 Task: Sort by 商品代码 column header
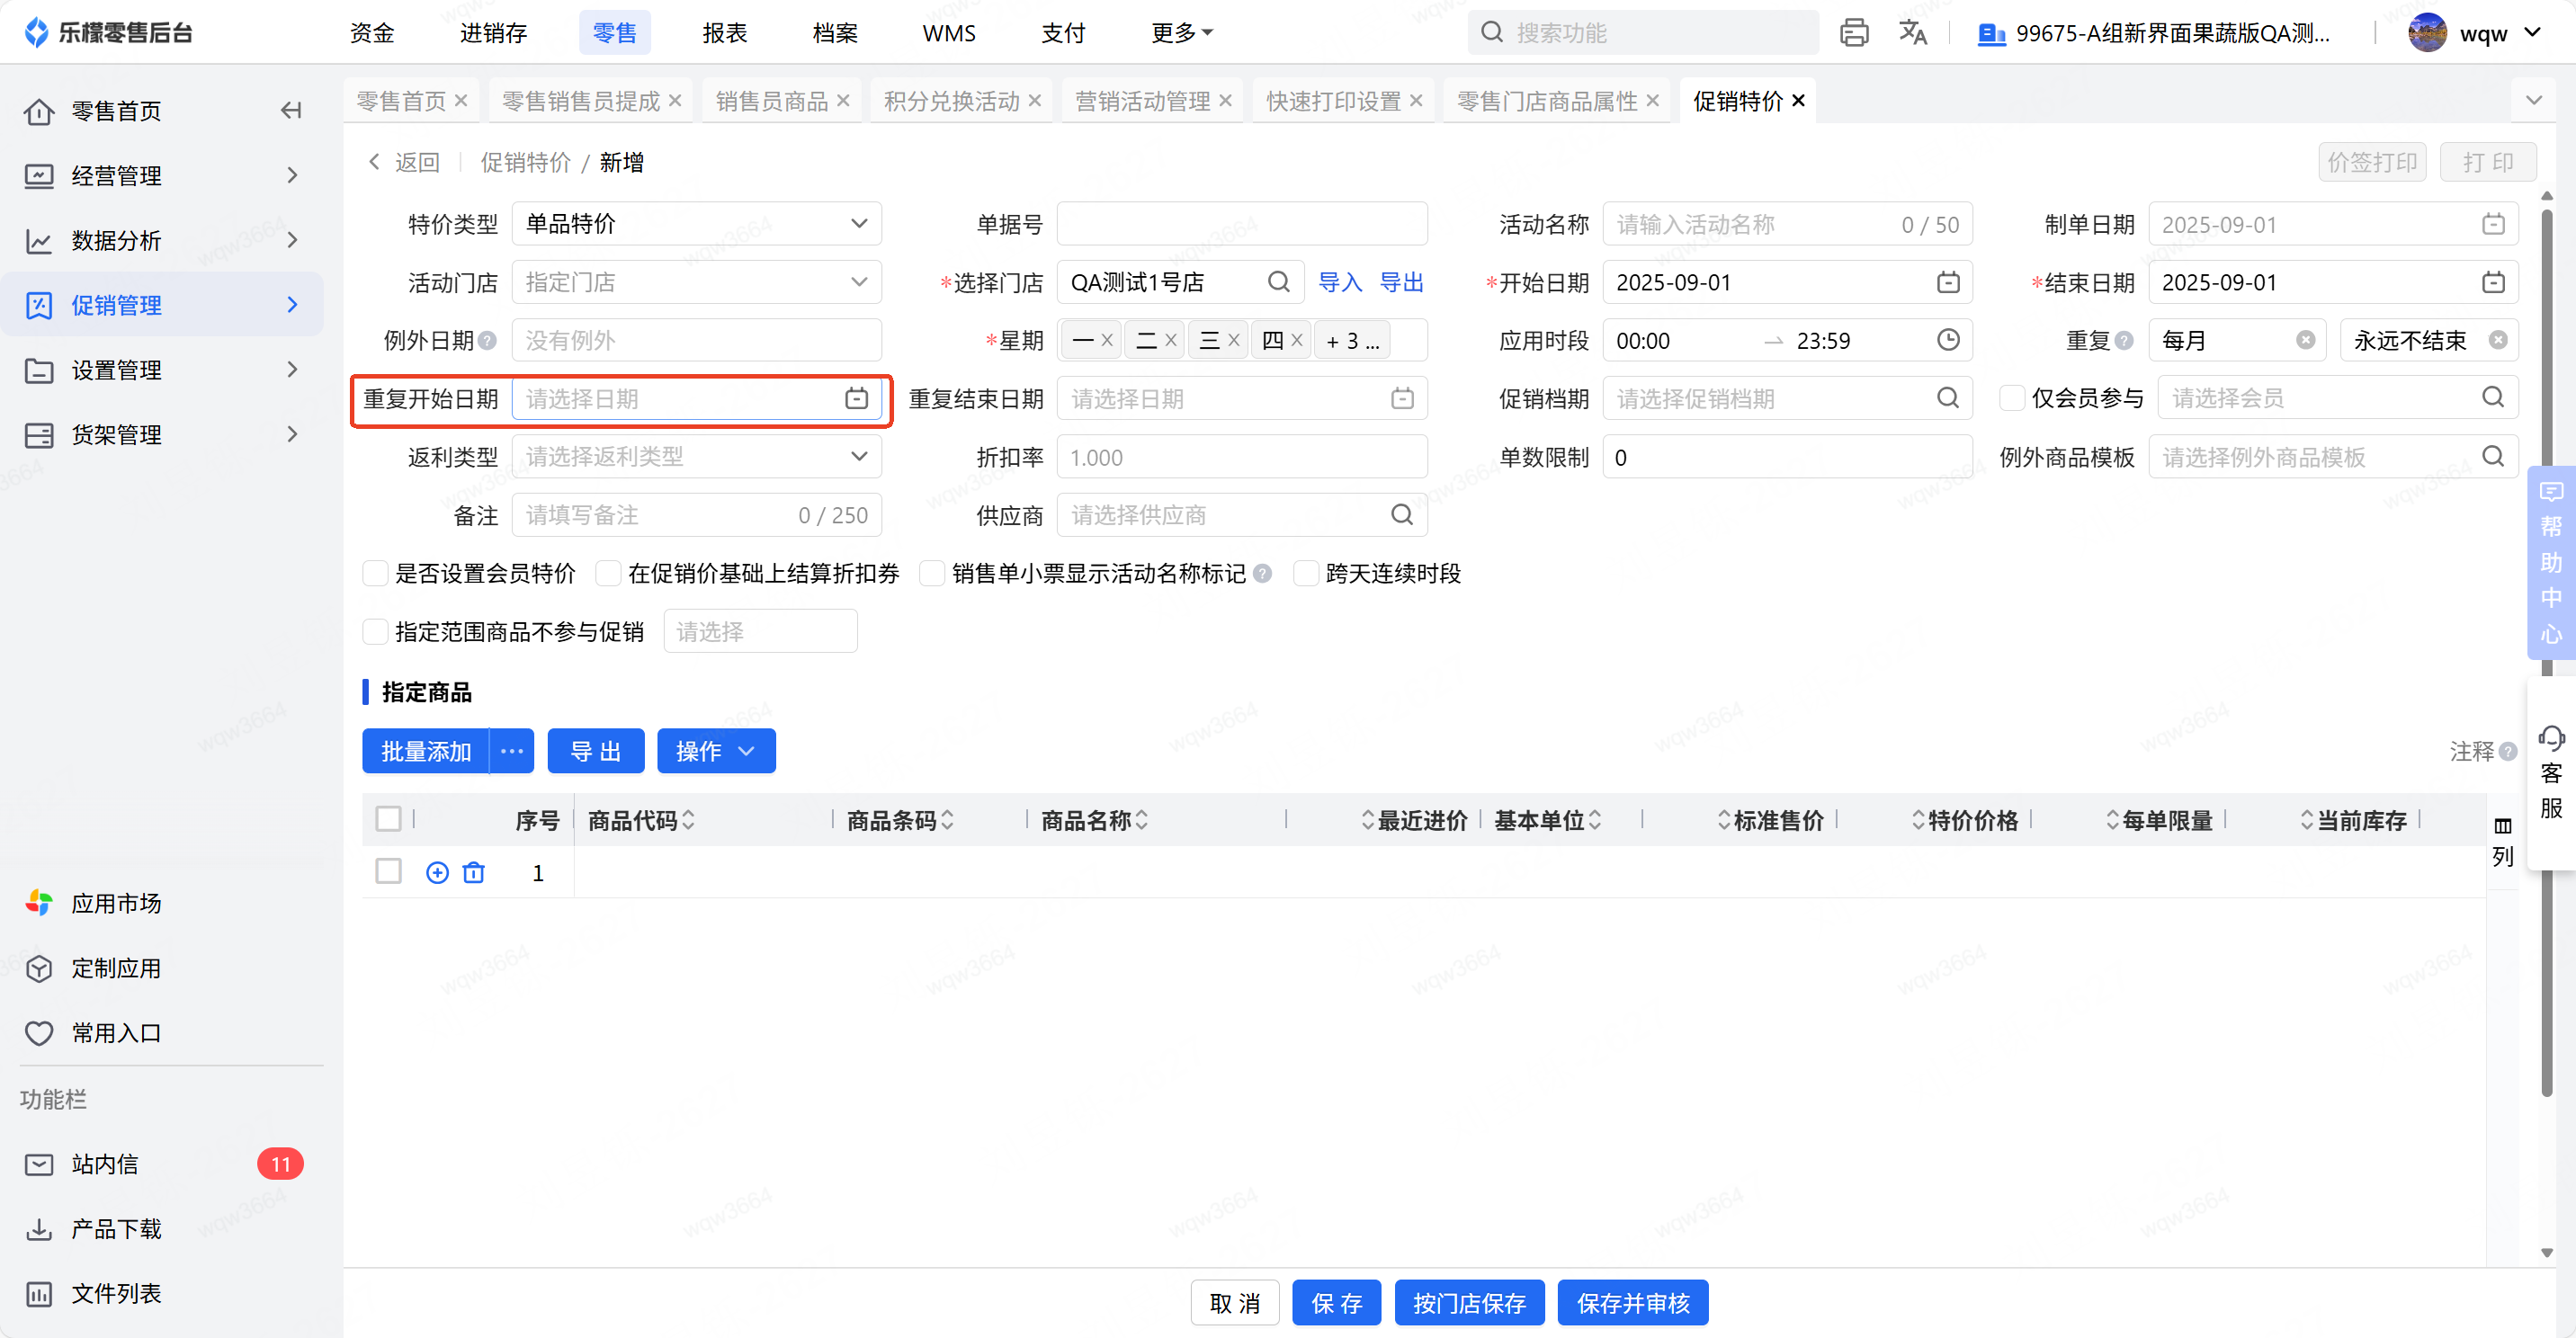tap(641, 821)
